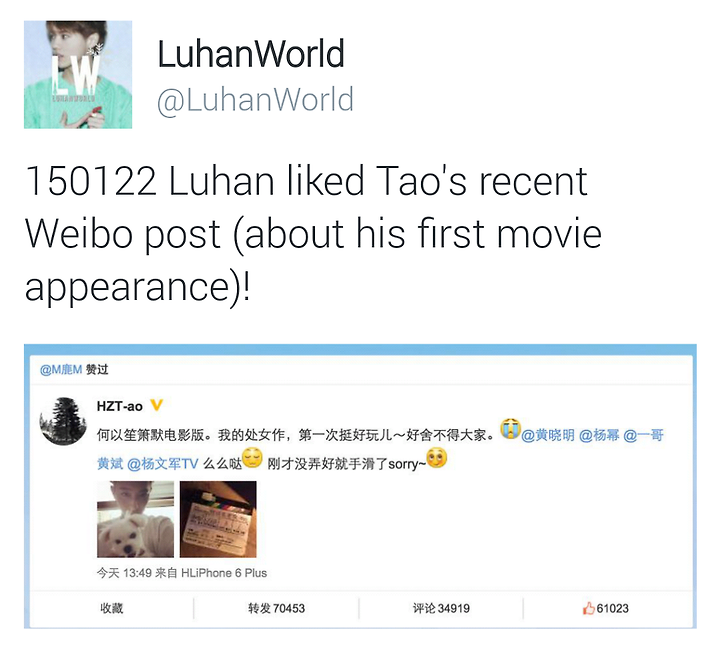This screenshot has width=720, height=648.
Task: Click the 收藏 favorite button
Action: 112,609
